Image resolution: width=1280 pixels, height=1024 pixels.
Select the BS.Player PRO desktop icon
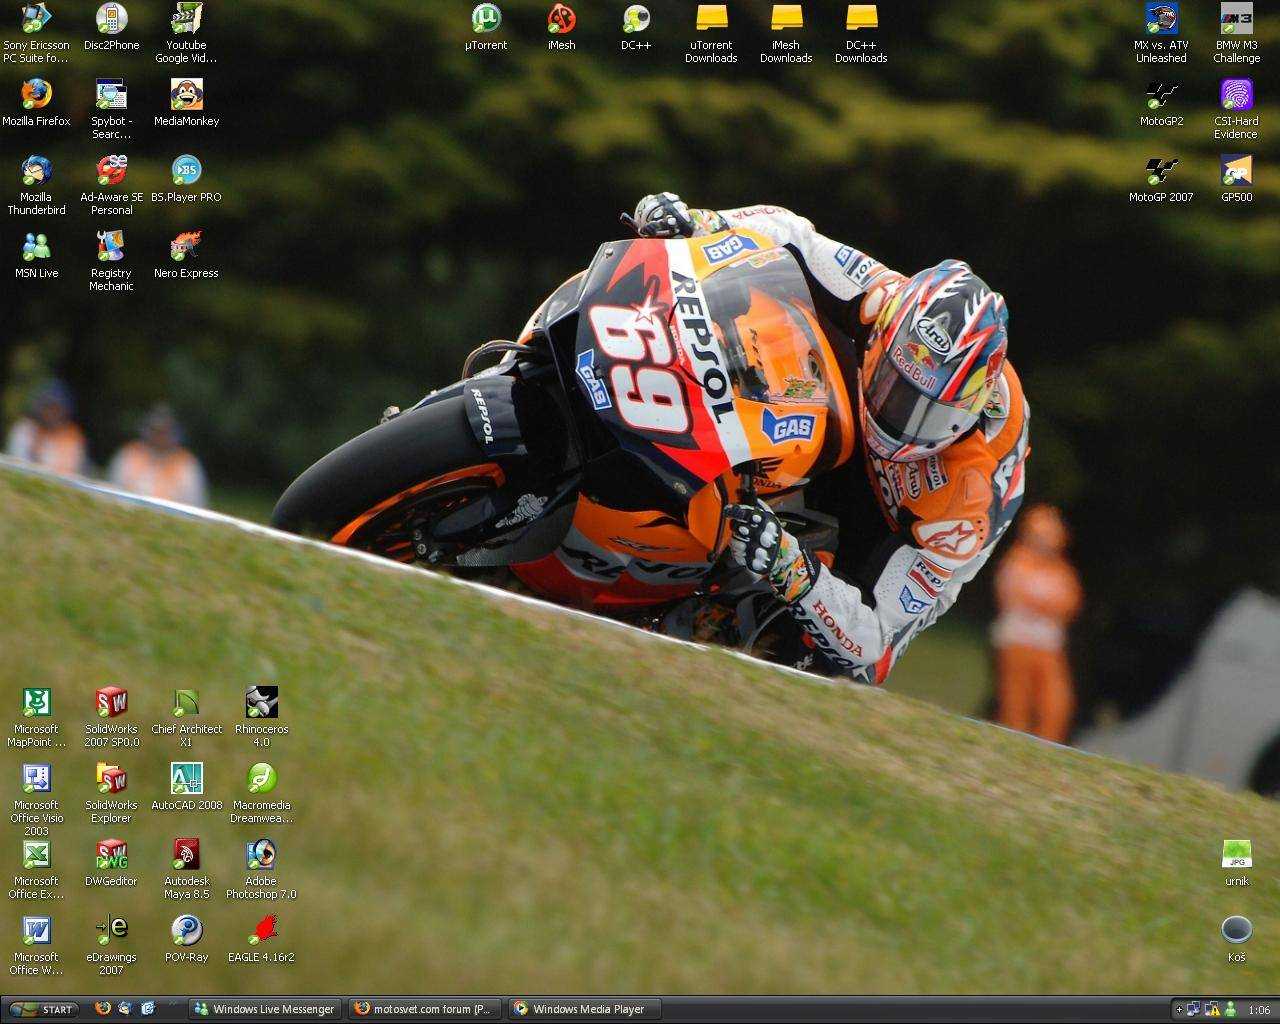(x=186, y=179)
